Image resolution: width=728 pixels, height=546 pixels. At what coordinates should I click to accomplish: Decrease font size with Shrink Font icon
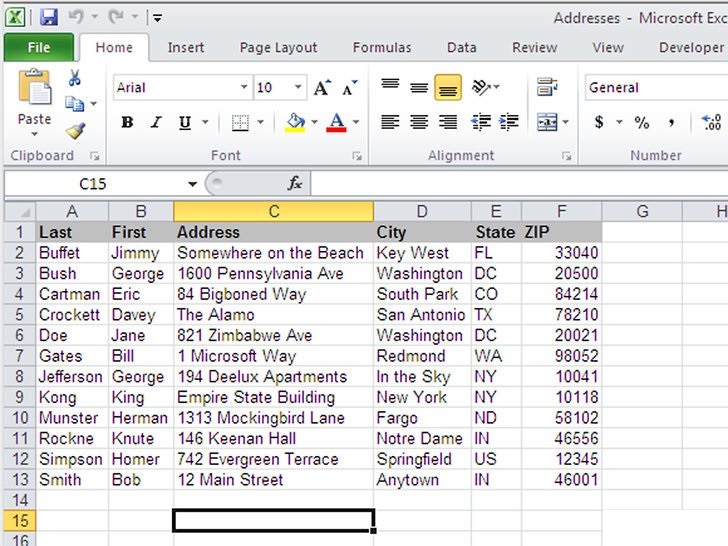[350, 87]
